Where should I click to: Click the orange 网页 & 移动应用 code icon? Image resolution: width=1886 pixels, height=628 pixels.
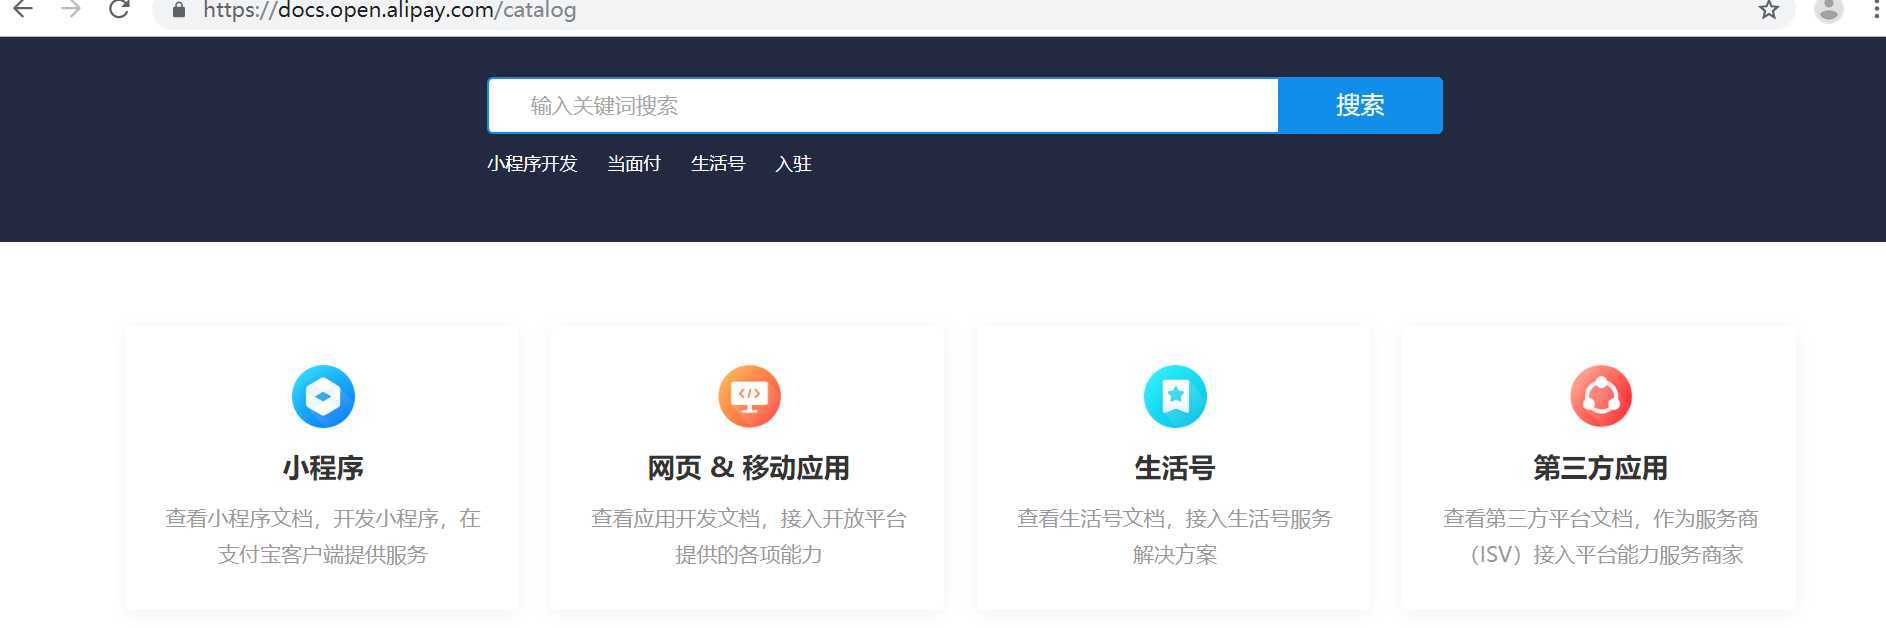[749, 396]
